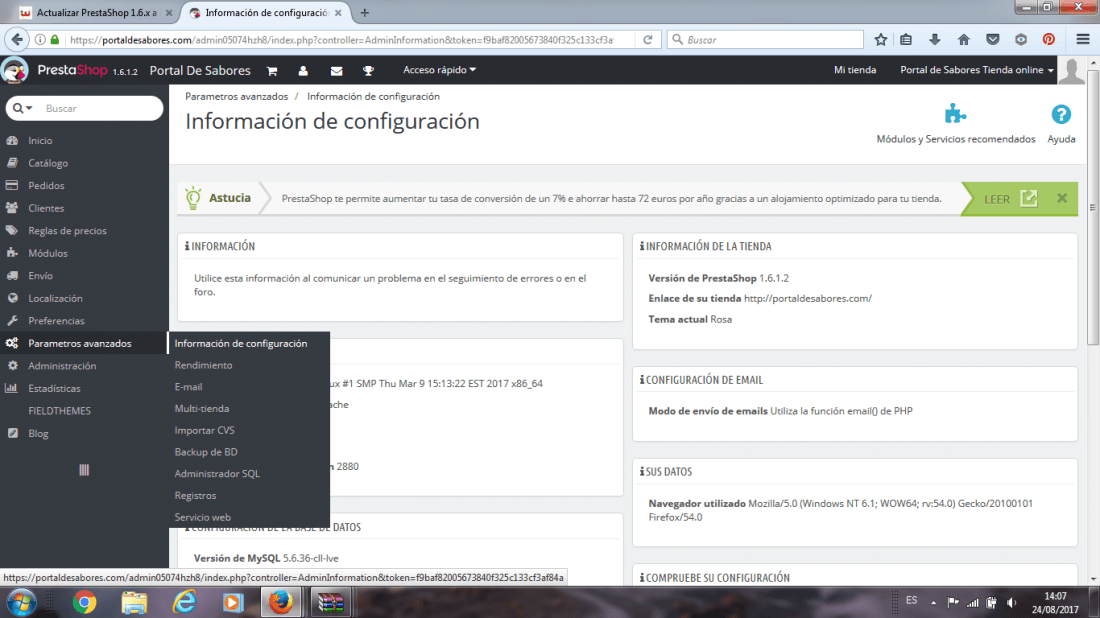Click browser back arrow button
Image resolution: width=1100 pixels, height=618 pixels.
[x=18, y=40]
